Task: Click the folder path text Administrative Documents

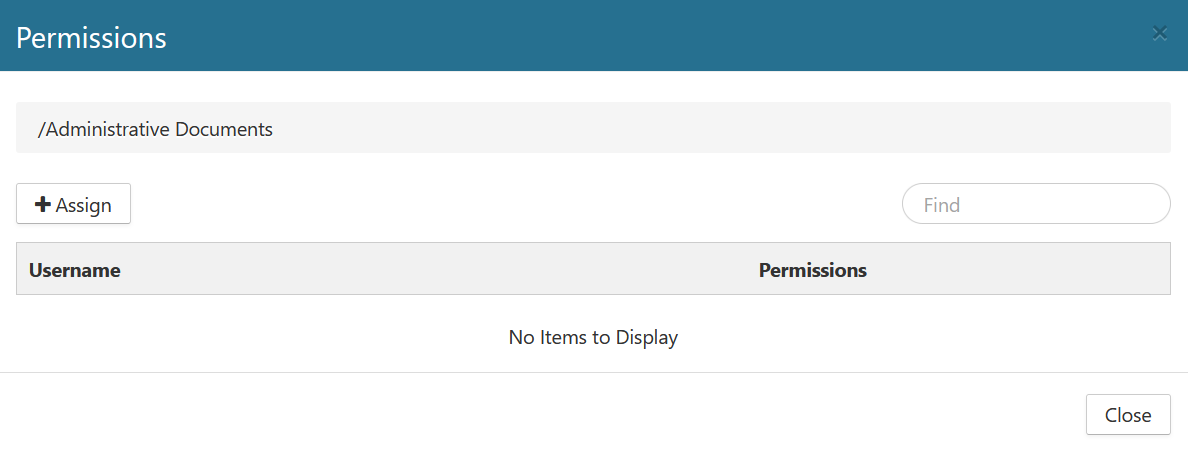Action: click(155, 129)
